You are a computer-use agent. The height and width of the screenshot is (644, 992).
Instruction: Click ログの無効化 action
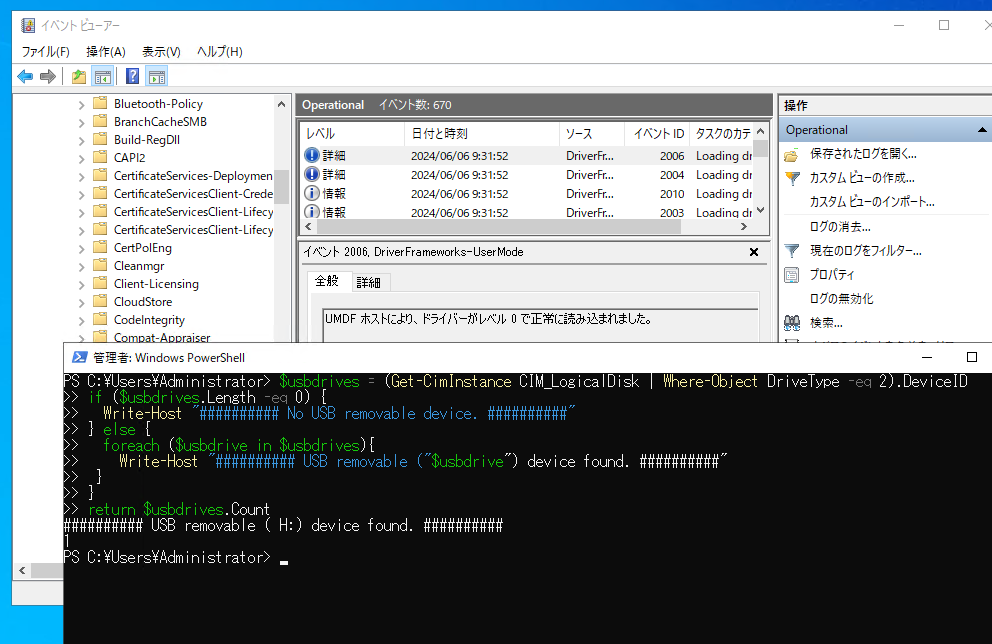841,299
